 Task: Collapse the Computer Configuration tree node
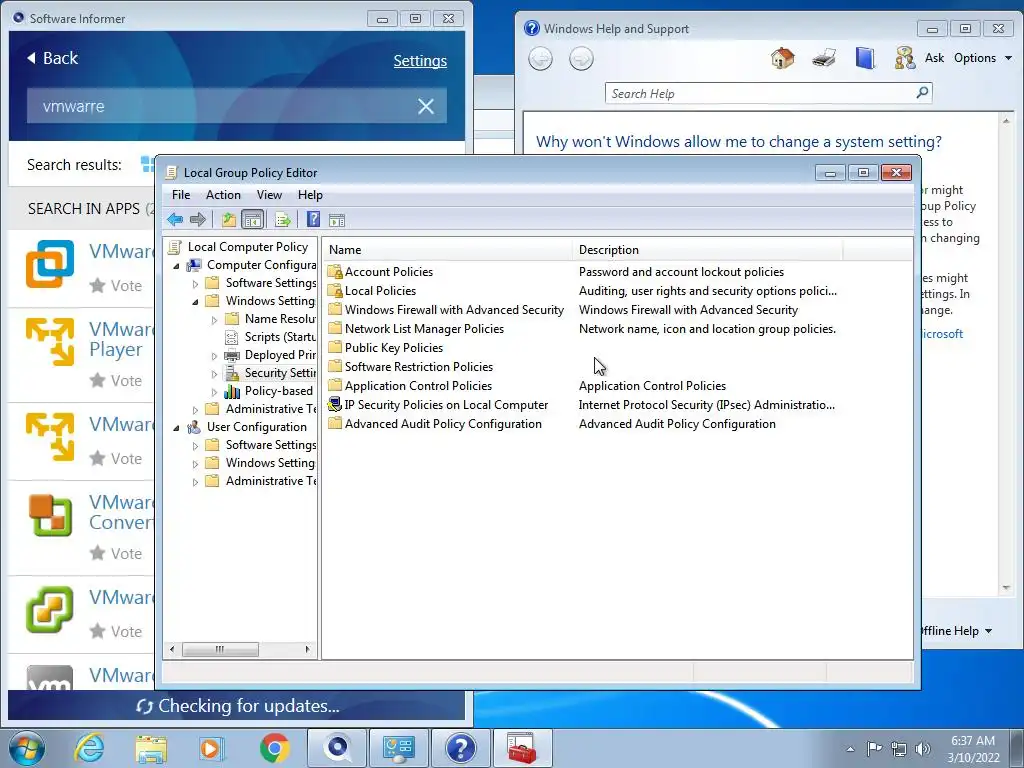click(x=176, y=266)
